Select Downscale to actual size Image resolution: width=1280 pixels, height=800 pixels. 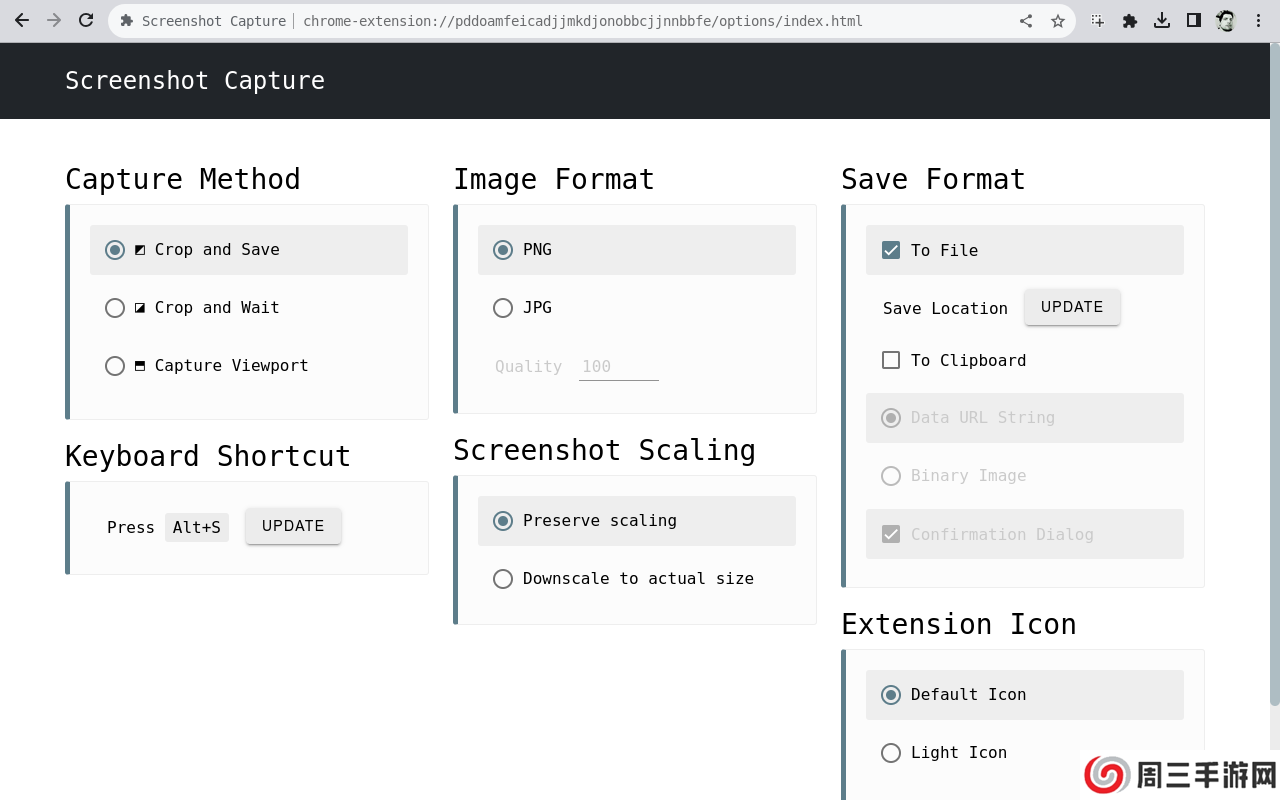(503, 579)
